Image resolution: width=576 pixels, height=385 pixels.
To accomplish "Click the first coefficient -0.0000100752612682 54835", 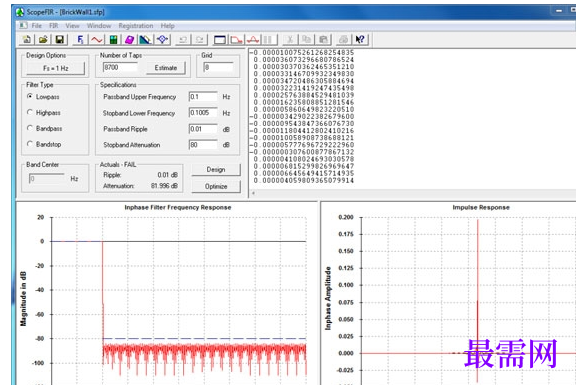I will [x=302, y=53].
